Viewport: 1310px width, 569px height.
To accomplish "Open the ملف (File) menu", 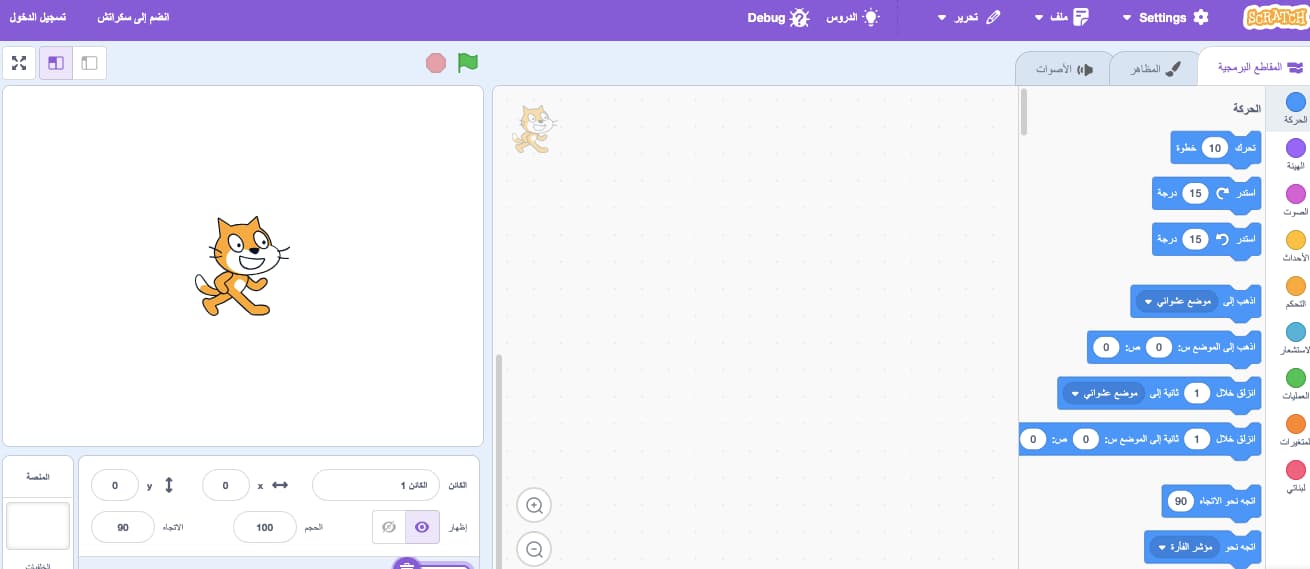I will pyautogui.click(x=1062, y=18).
